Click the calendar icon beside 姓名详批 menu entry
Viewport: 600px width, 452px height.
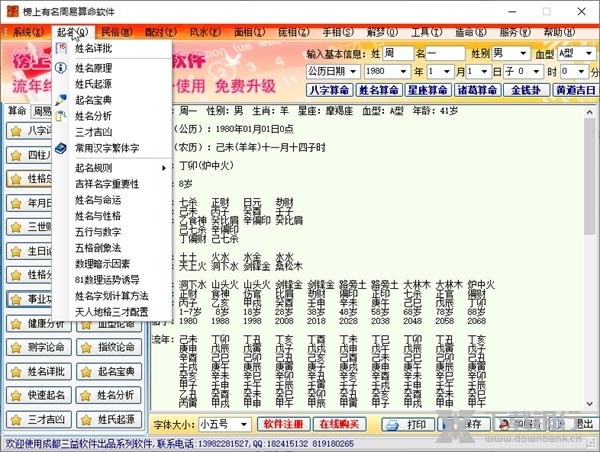[61, 48]
